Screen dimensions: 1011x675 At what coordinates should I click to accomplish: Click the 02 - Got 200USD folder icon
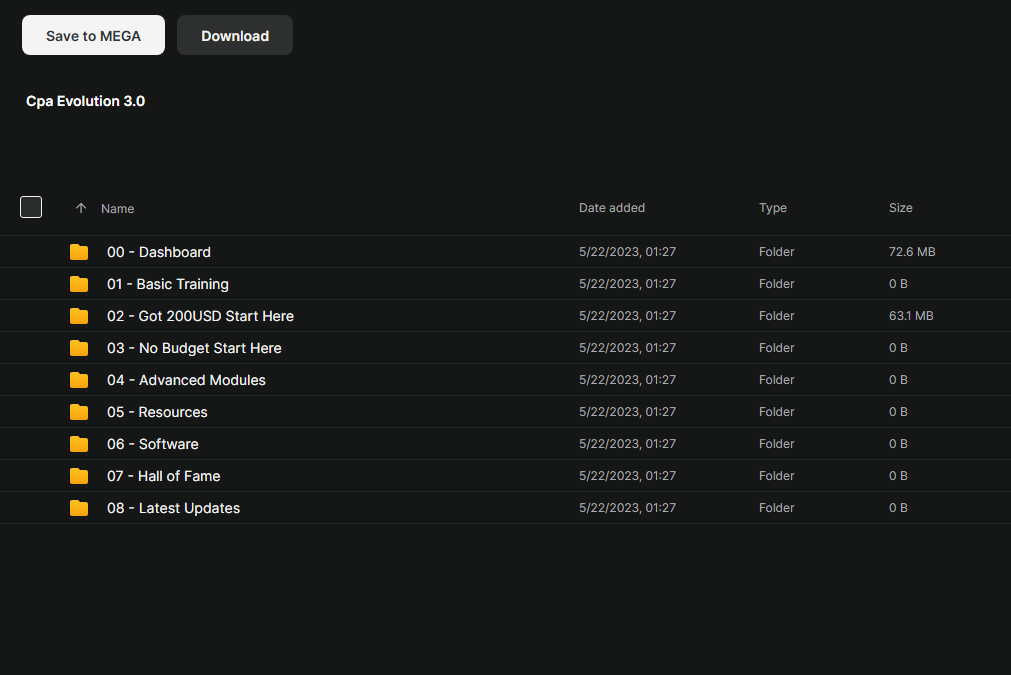79,316
